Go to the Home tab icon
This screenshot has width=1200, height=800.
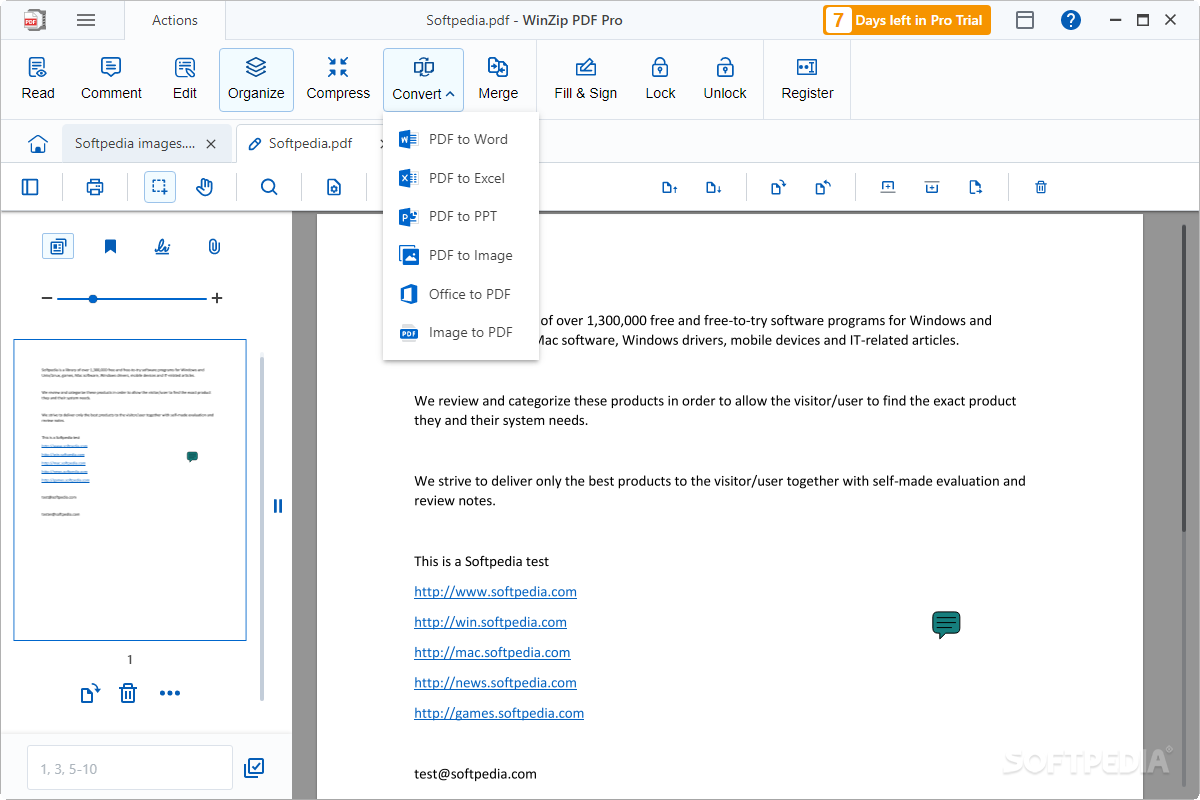tap(38, 144)
